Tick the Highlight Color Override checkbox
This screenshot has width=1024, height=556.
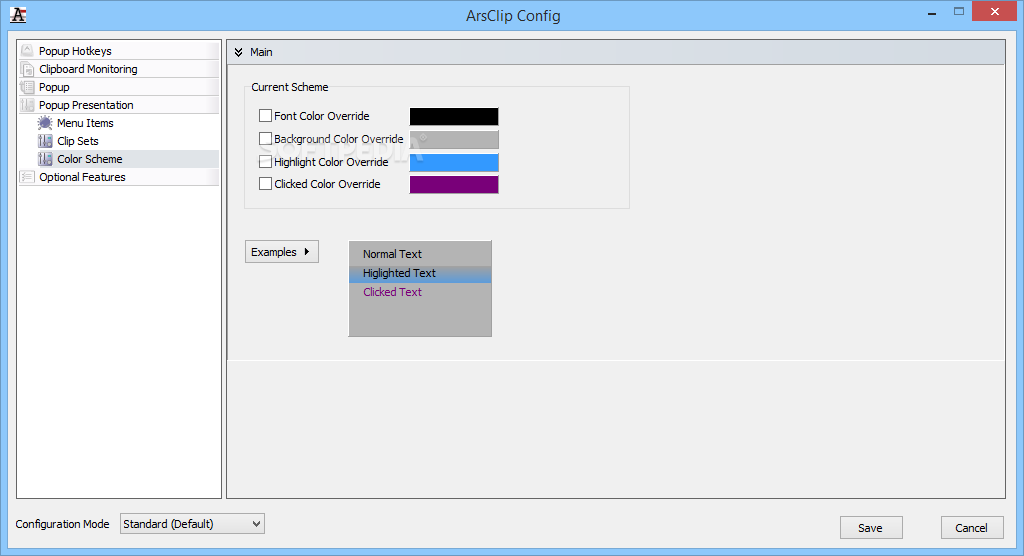(x=265, y=161)
